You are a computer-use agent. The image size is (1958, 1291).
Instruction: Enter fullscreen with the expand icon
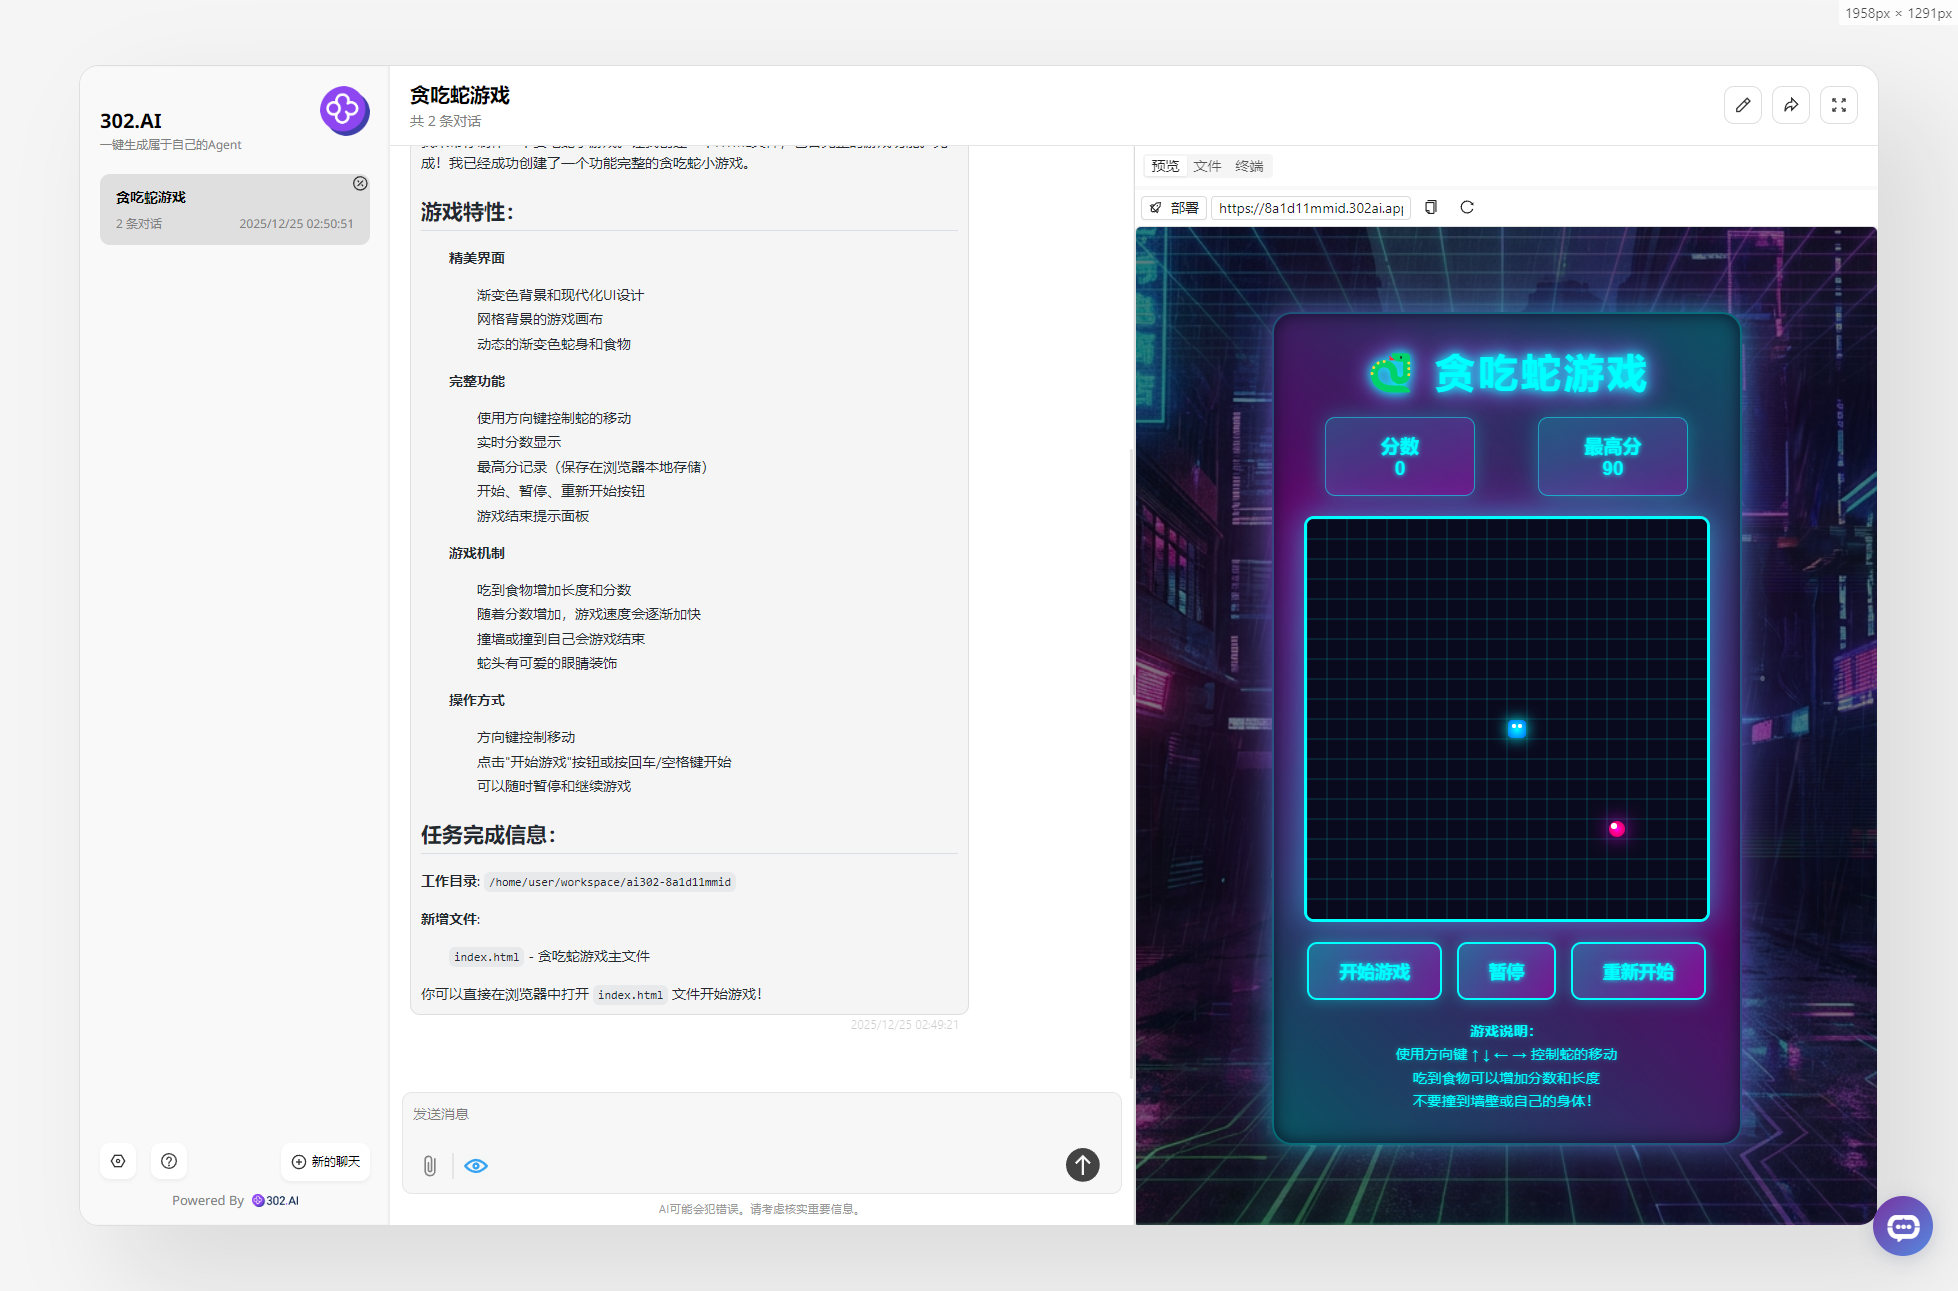pos(1838,105)
